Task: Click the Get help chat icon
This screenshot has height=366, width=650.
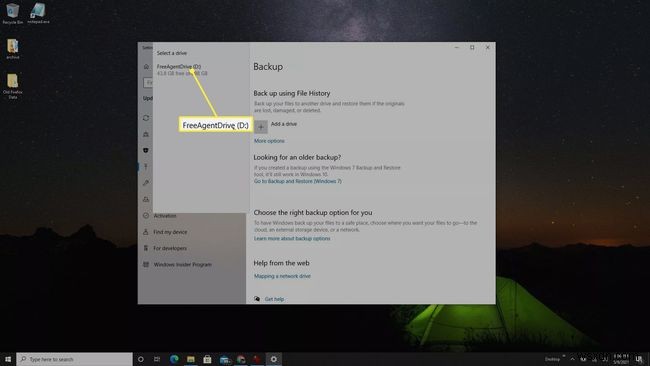Action: (x=257, y=298)
